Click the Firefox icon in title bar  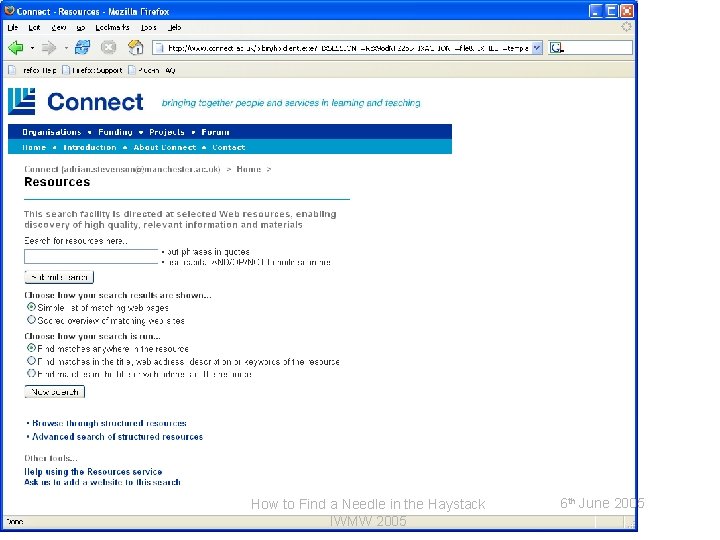(9, 11)
